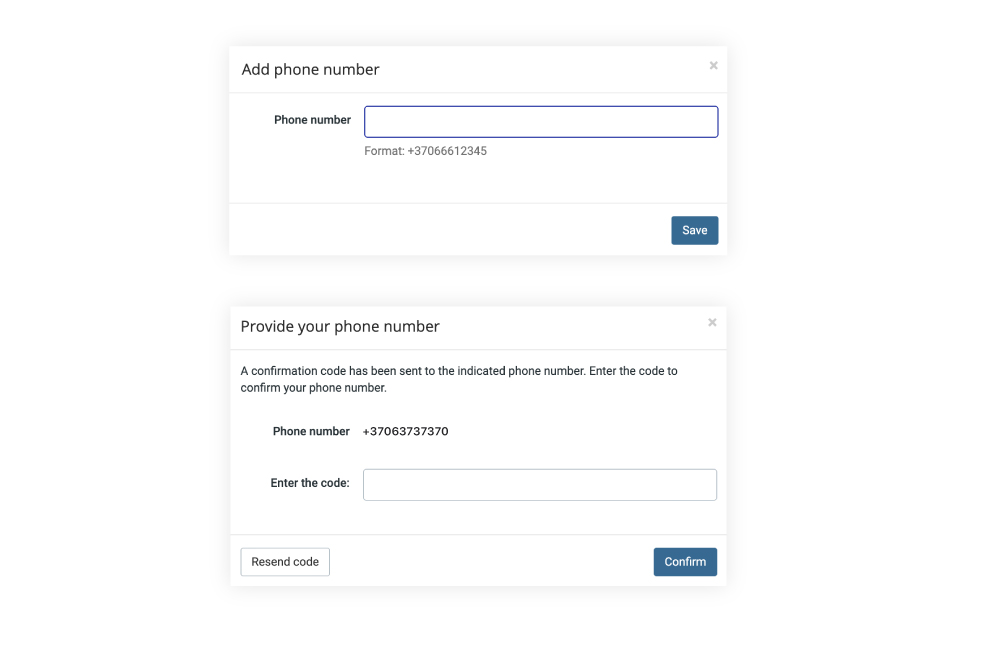Click the Phone number label beside empty input
The height and width of the screenshot is (648, 1000).
312,120
